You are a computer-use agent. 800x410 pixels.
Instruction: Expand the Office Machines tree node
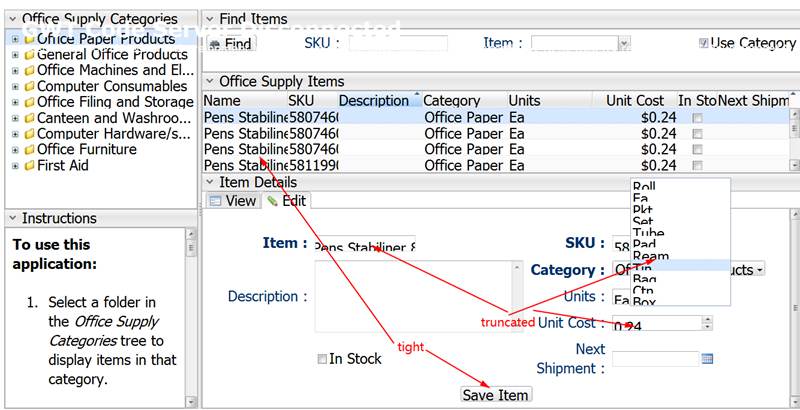point(15,71)
